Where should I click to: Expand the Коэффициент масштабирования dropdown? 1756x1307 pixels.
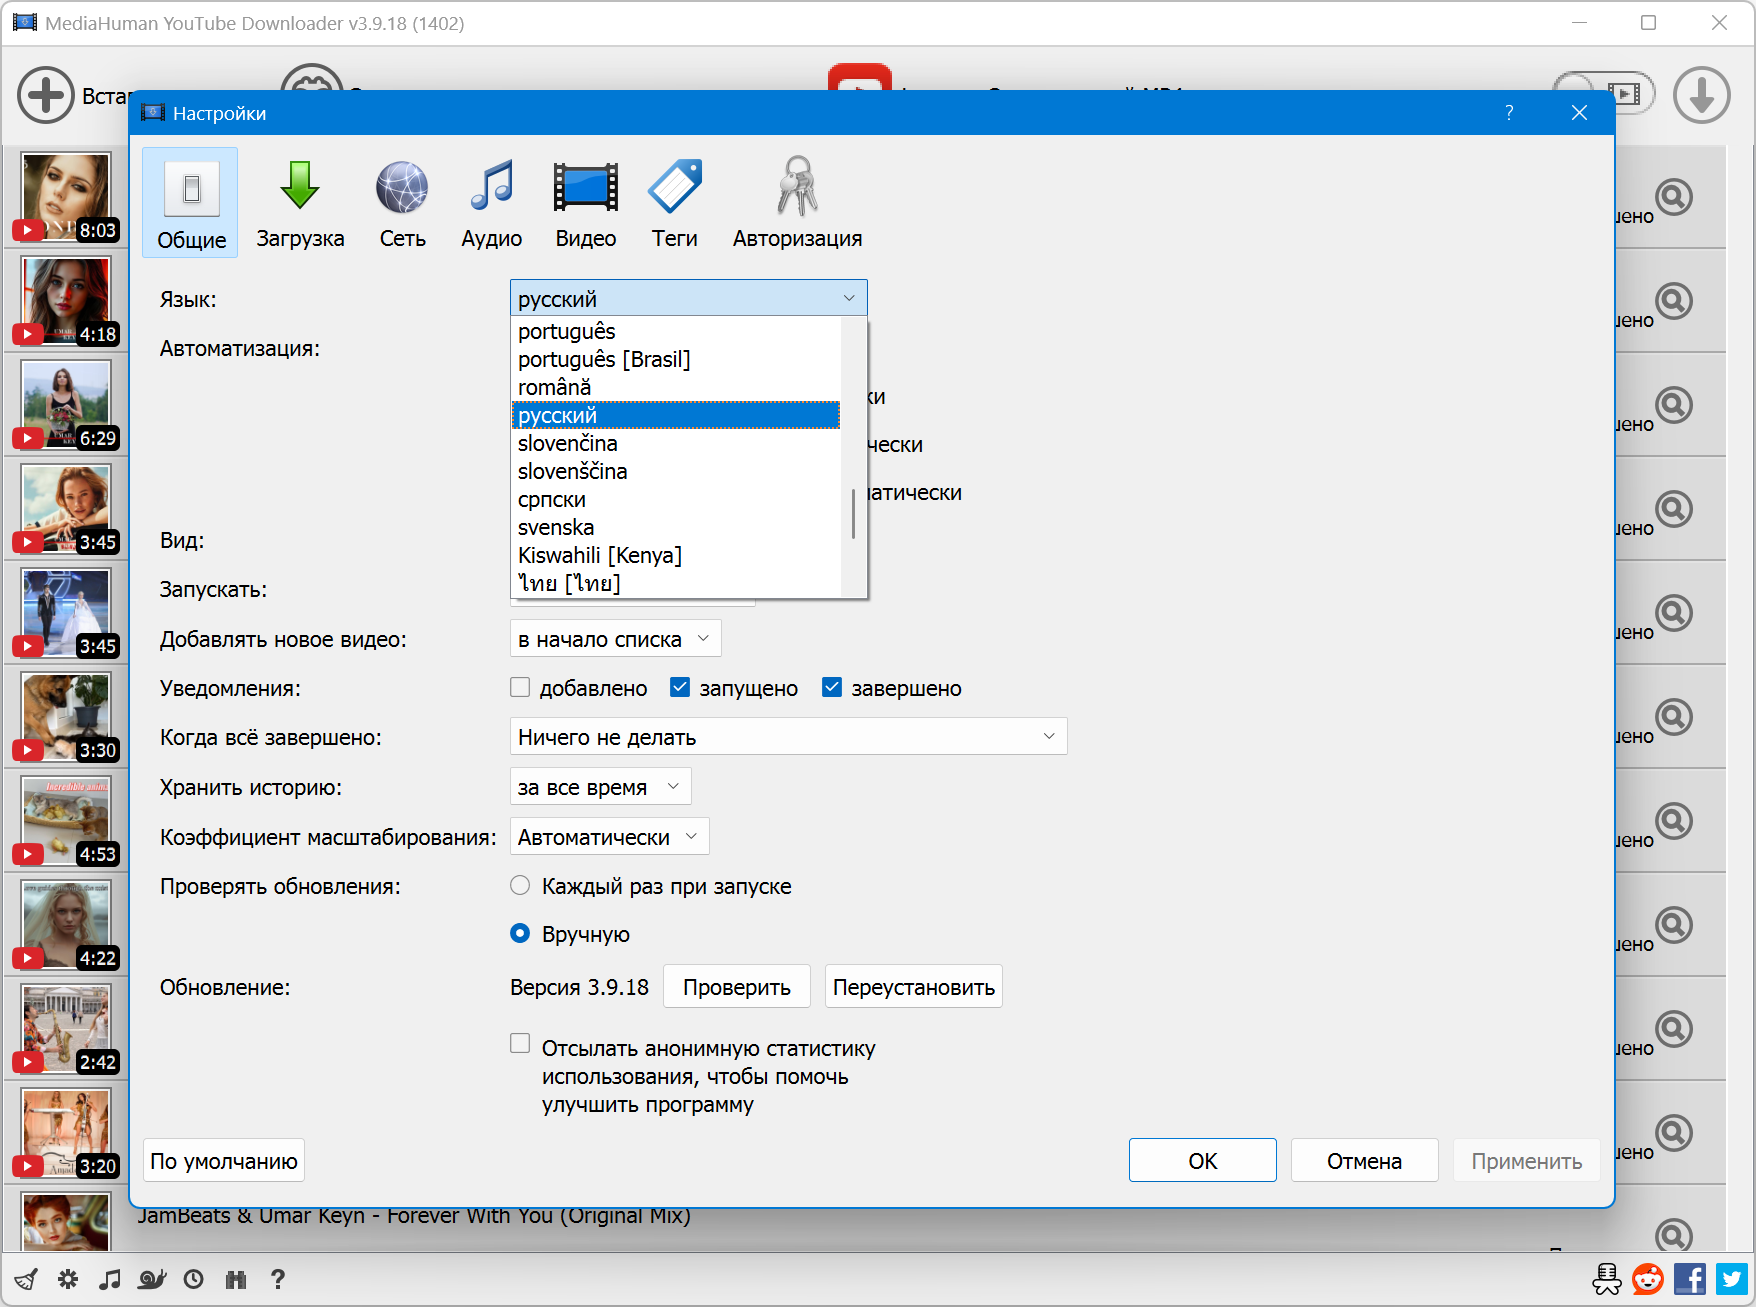[x=609, y=837]
